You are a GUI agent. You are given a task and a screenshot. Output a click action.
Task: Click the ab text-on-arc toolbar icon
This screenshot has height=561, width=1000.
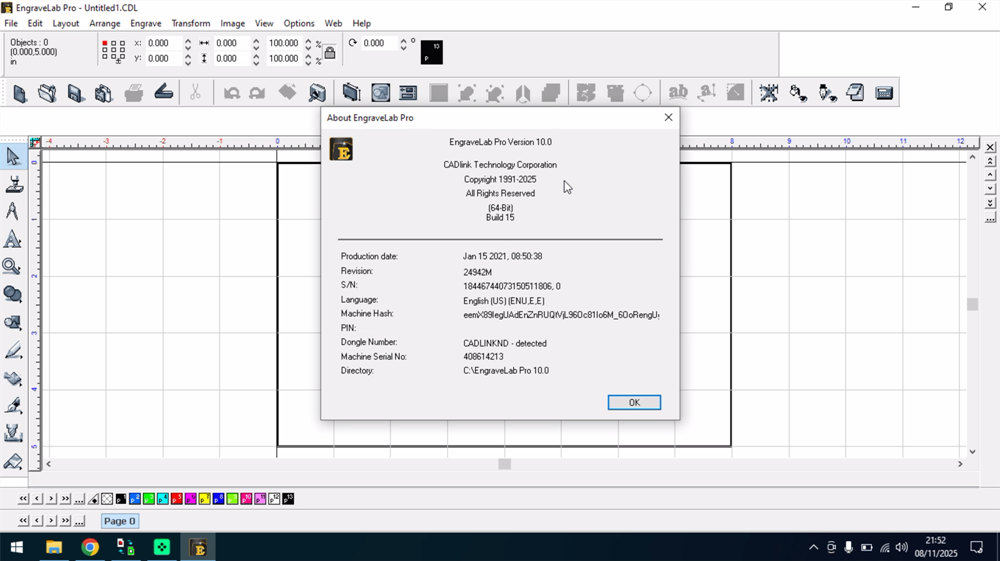click(x=677, y=93)
